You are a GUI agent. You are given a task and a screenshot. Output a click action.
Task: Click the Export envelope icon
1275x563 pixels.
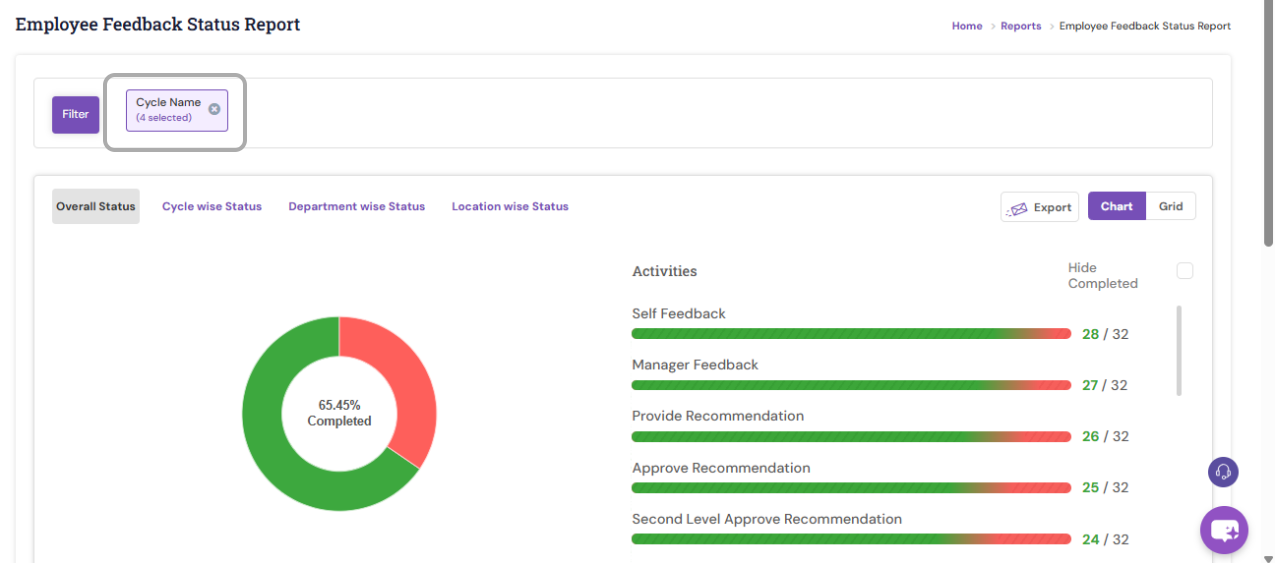point(1019,208)
